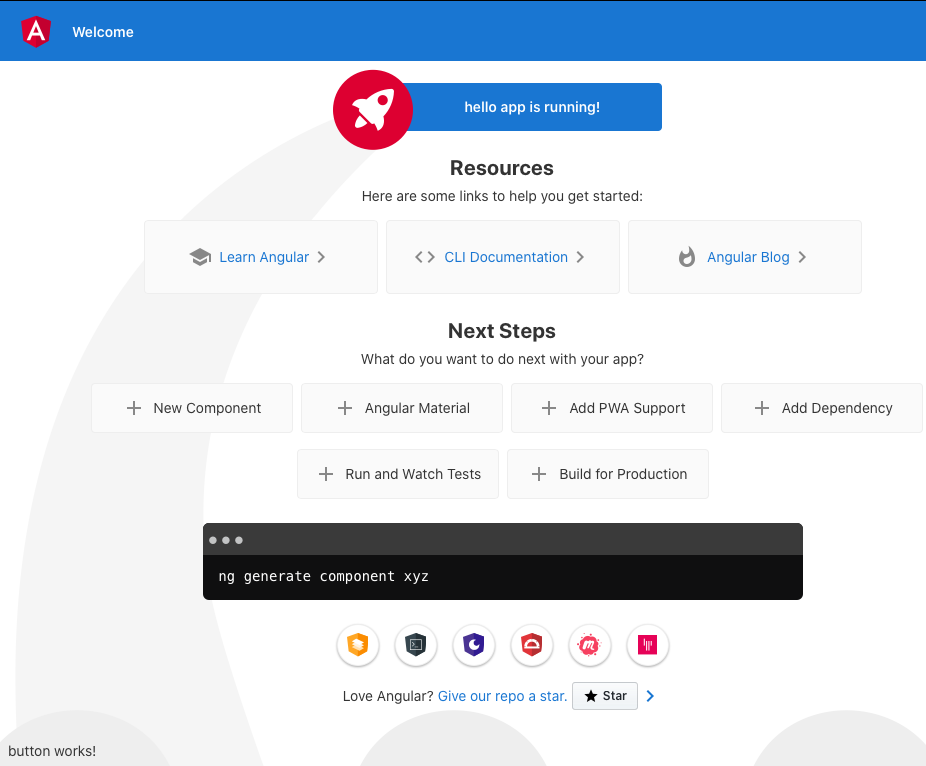Click the 'ng generate component xyz' terminal text

coord(324,576)
